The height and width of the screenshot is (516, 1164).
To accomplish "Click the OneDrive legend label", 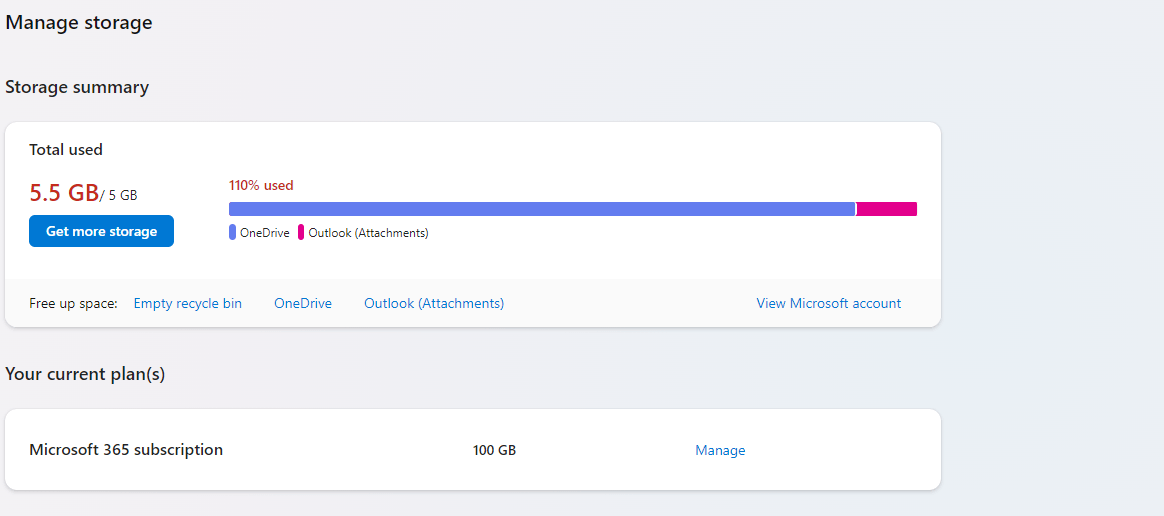I will click(x=264, y=233).
